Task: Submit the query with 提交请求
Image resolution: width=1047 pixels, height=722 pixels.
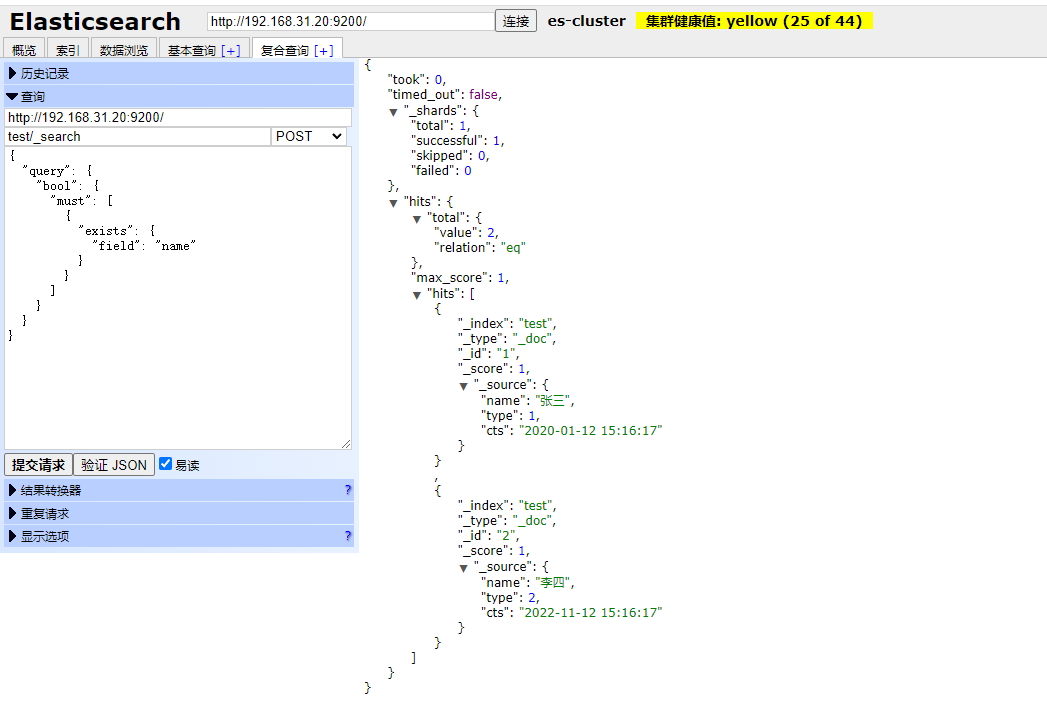Action: (39, 465)
